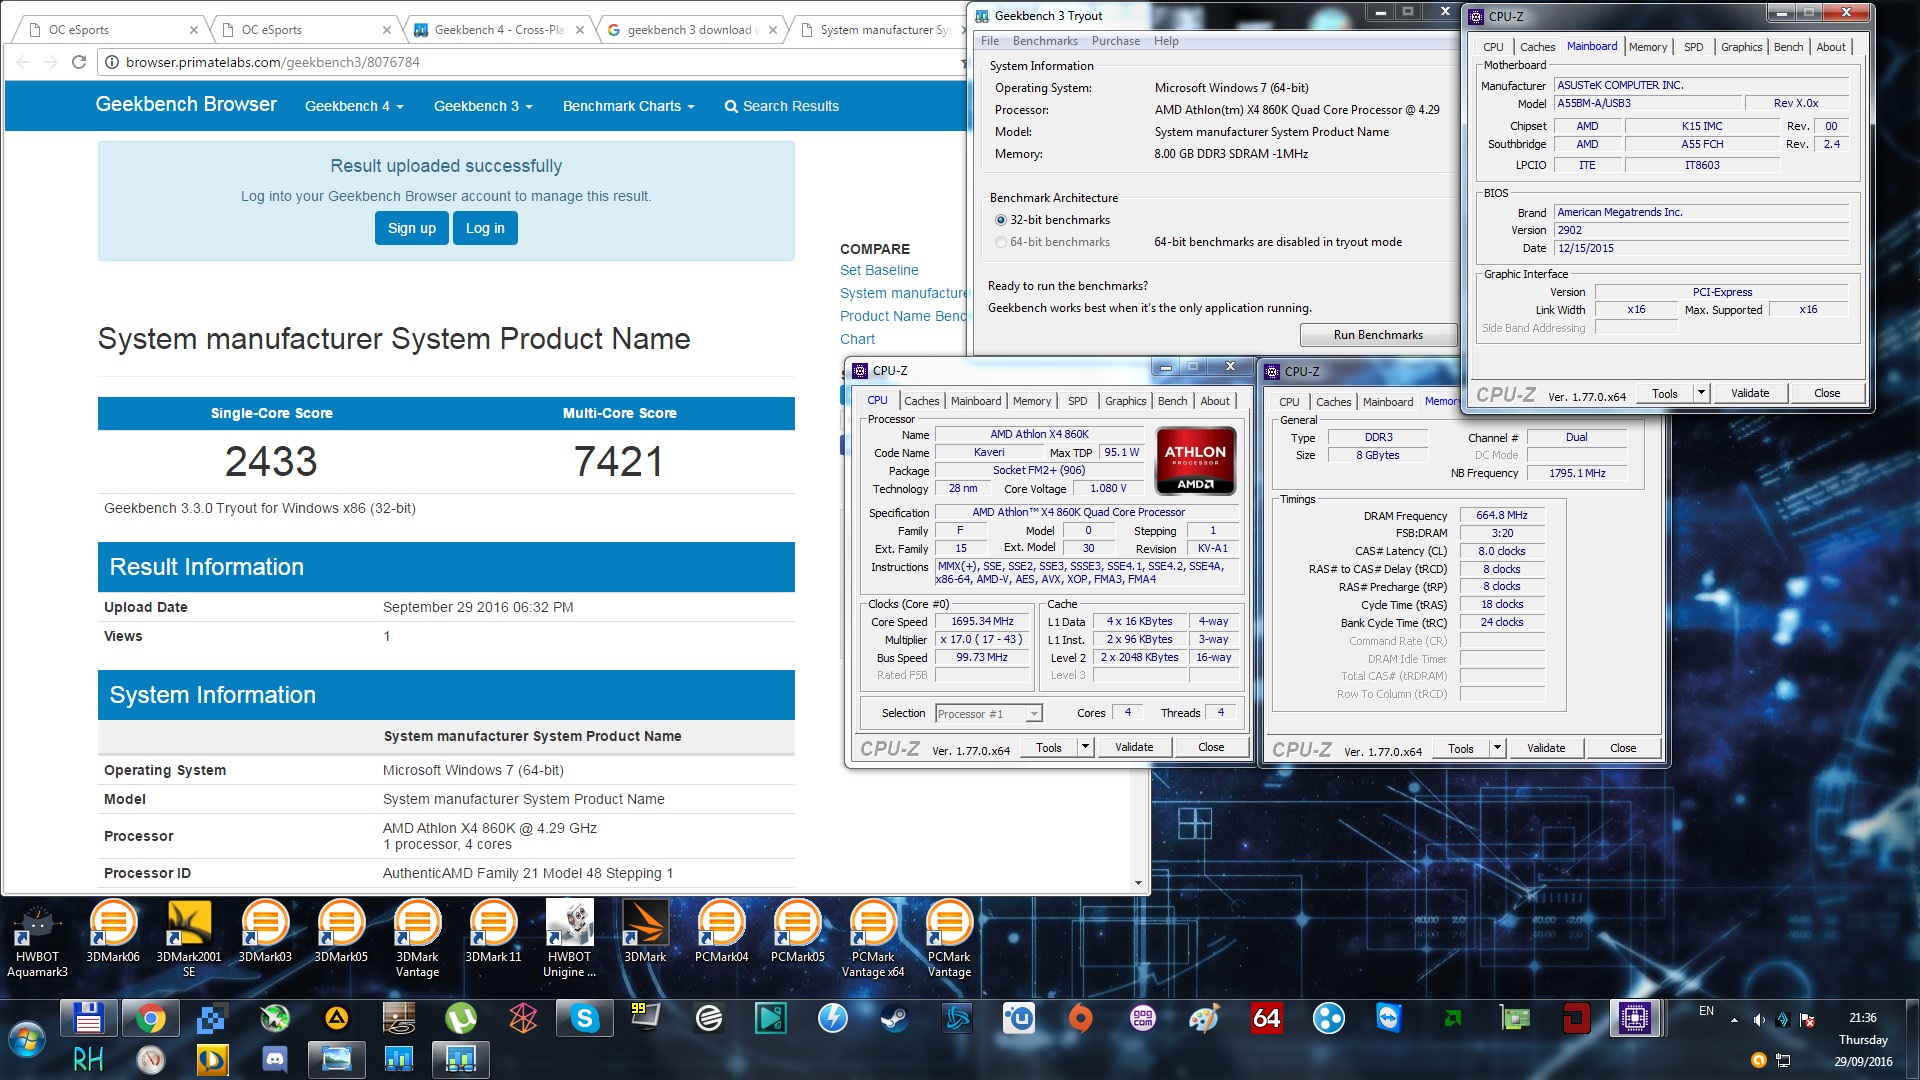Click Tools button in CPU window CPU-Z
The image size is (1920, 1080).
point(1049,747)
